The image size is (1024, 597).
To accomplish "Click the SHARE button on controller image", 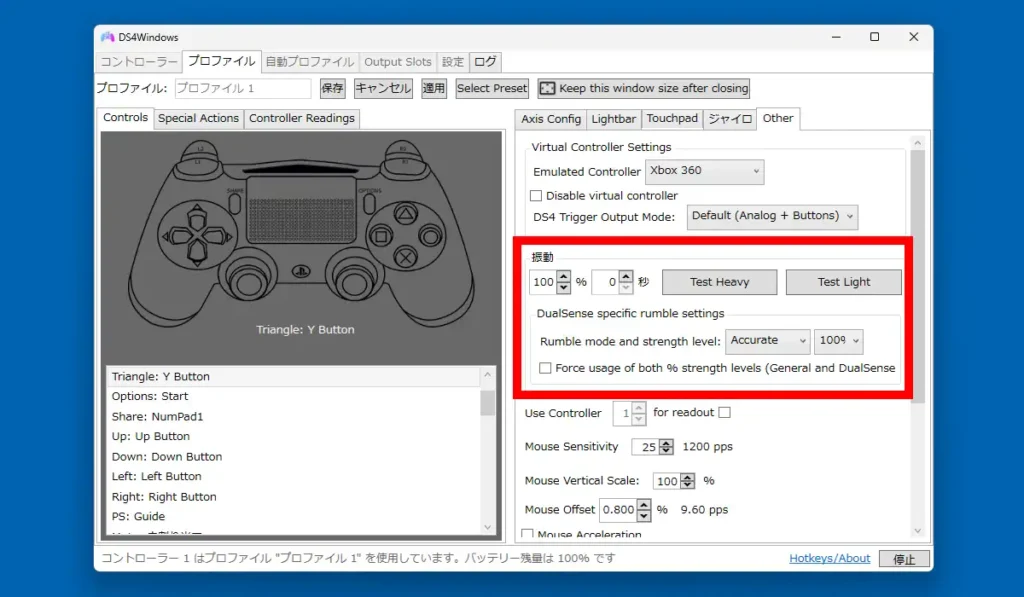I will 234,202.
